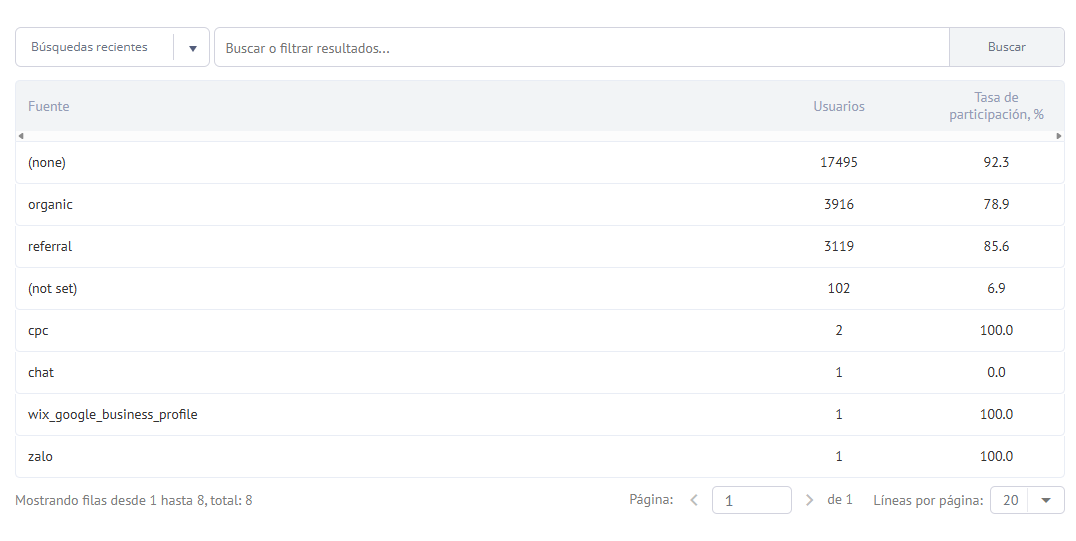Viewport: 1076px width, 541px height.
Task: Open the Búsquedas recientes dropdown arrow
Action: [193, 48]
